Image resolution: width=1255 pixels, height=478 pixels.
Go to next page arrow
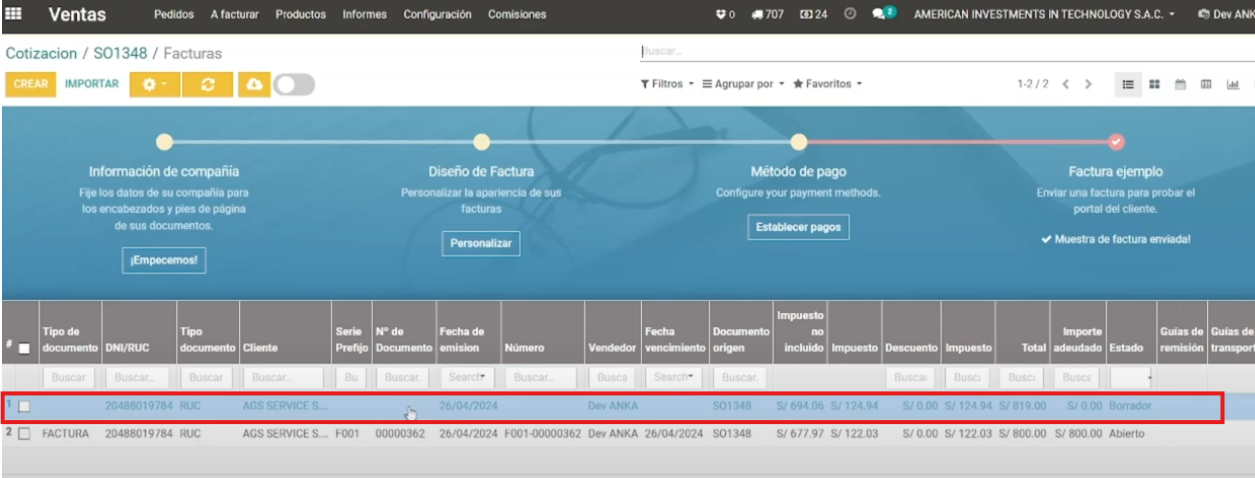(x=1088, y=85)
